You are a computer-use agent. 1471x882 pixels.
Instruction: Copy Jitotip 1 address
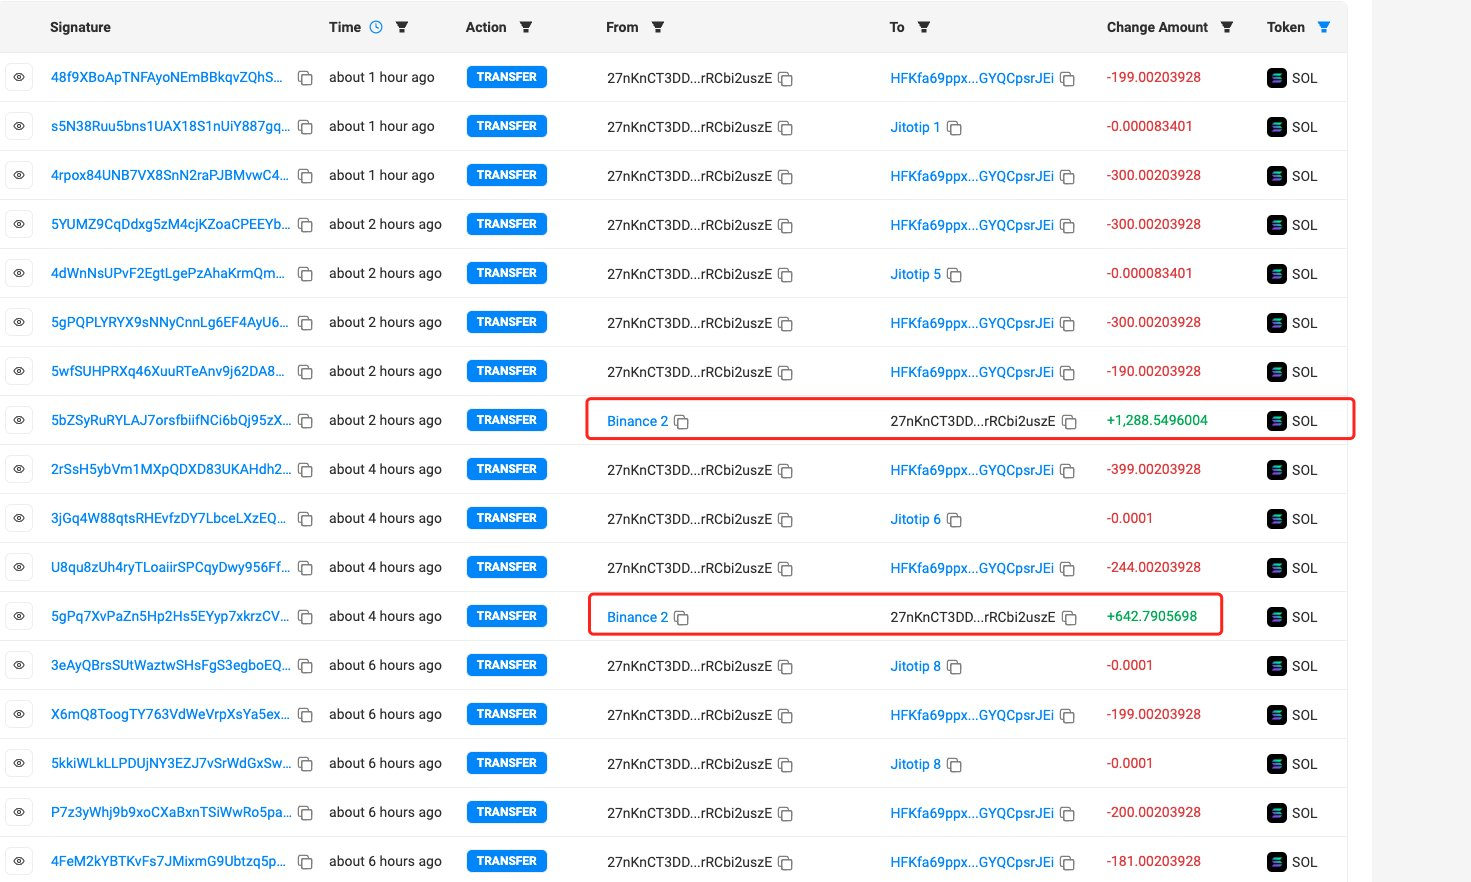pyautogui.click(x=955, y=127)
